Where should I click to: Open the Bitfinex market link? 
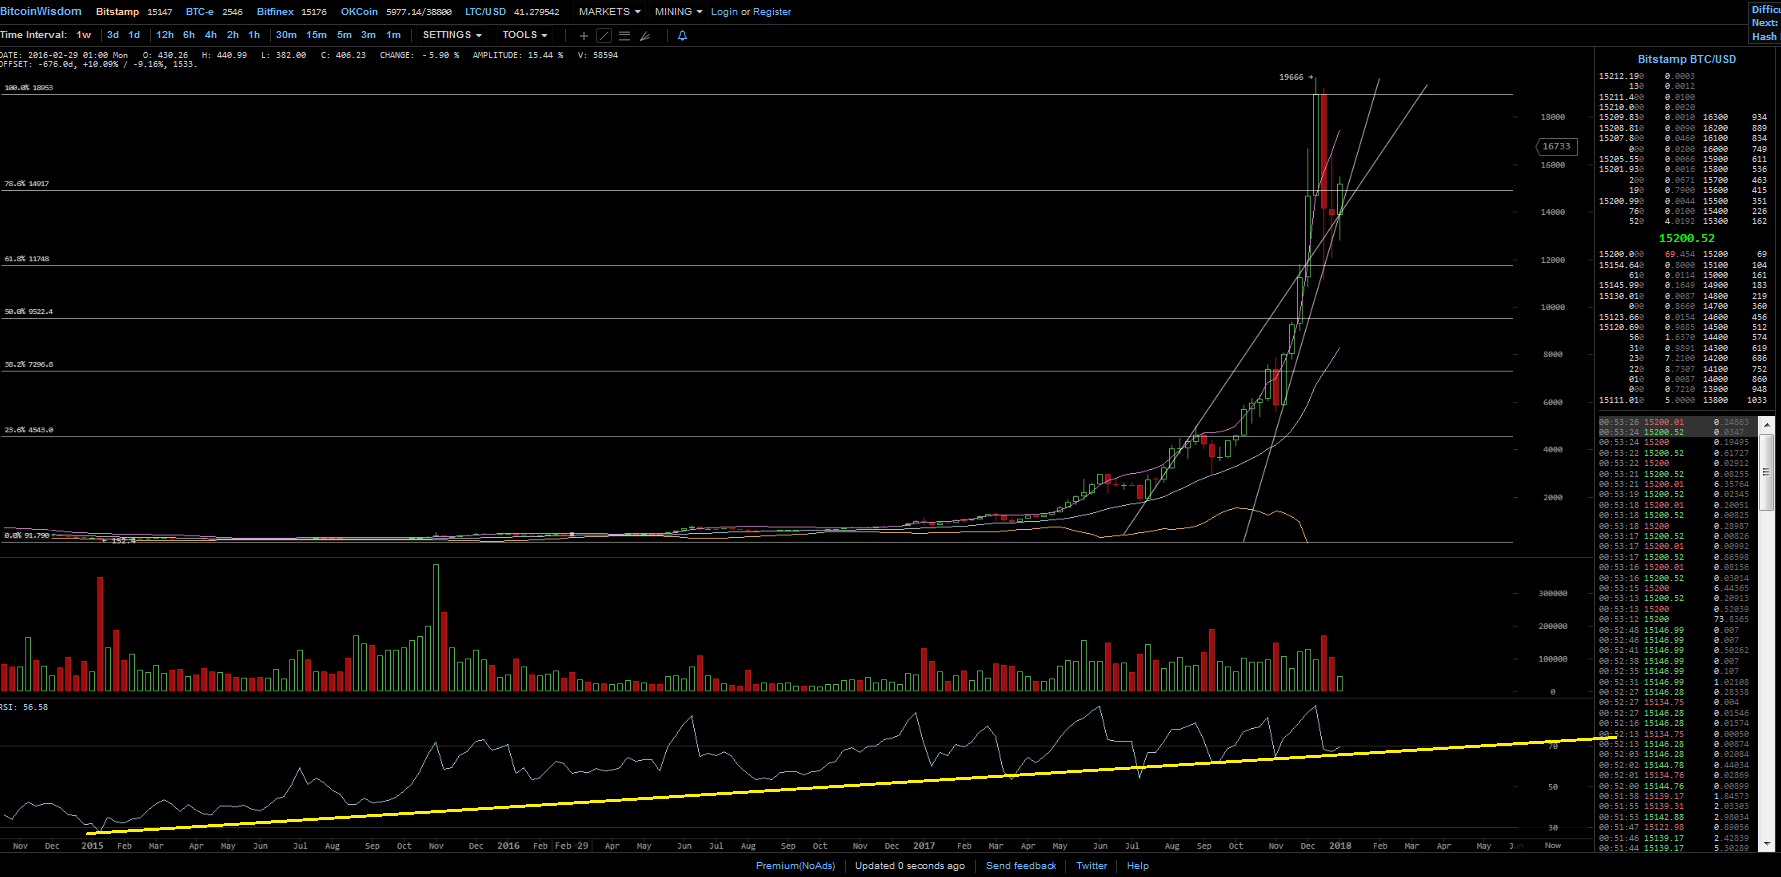[x=275, y=12]
